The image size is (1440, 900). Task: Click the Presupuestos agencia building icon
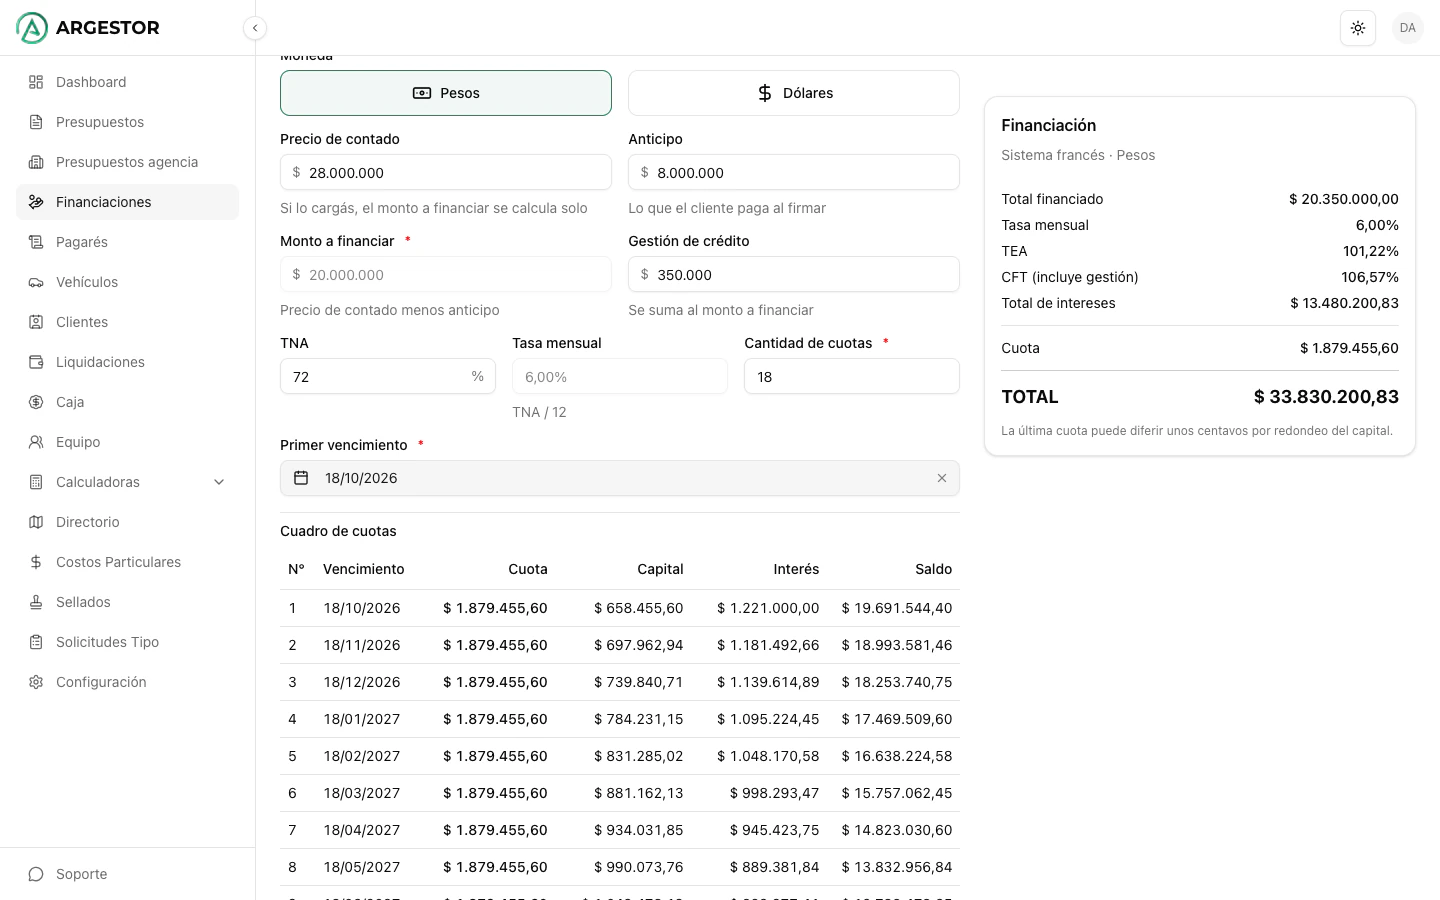click(x=36, y=162)
